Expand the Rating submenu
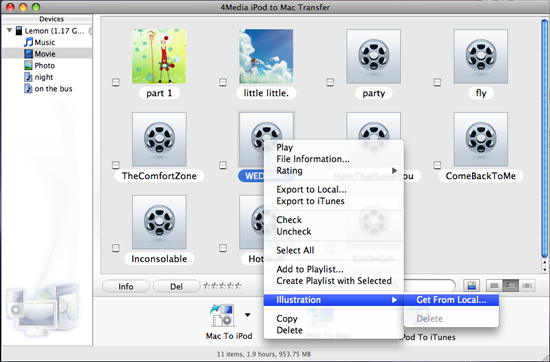Screen dimensions: 550x362 [x=334, y=171]
